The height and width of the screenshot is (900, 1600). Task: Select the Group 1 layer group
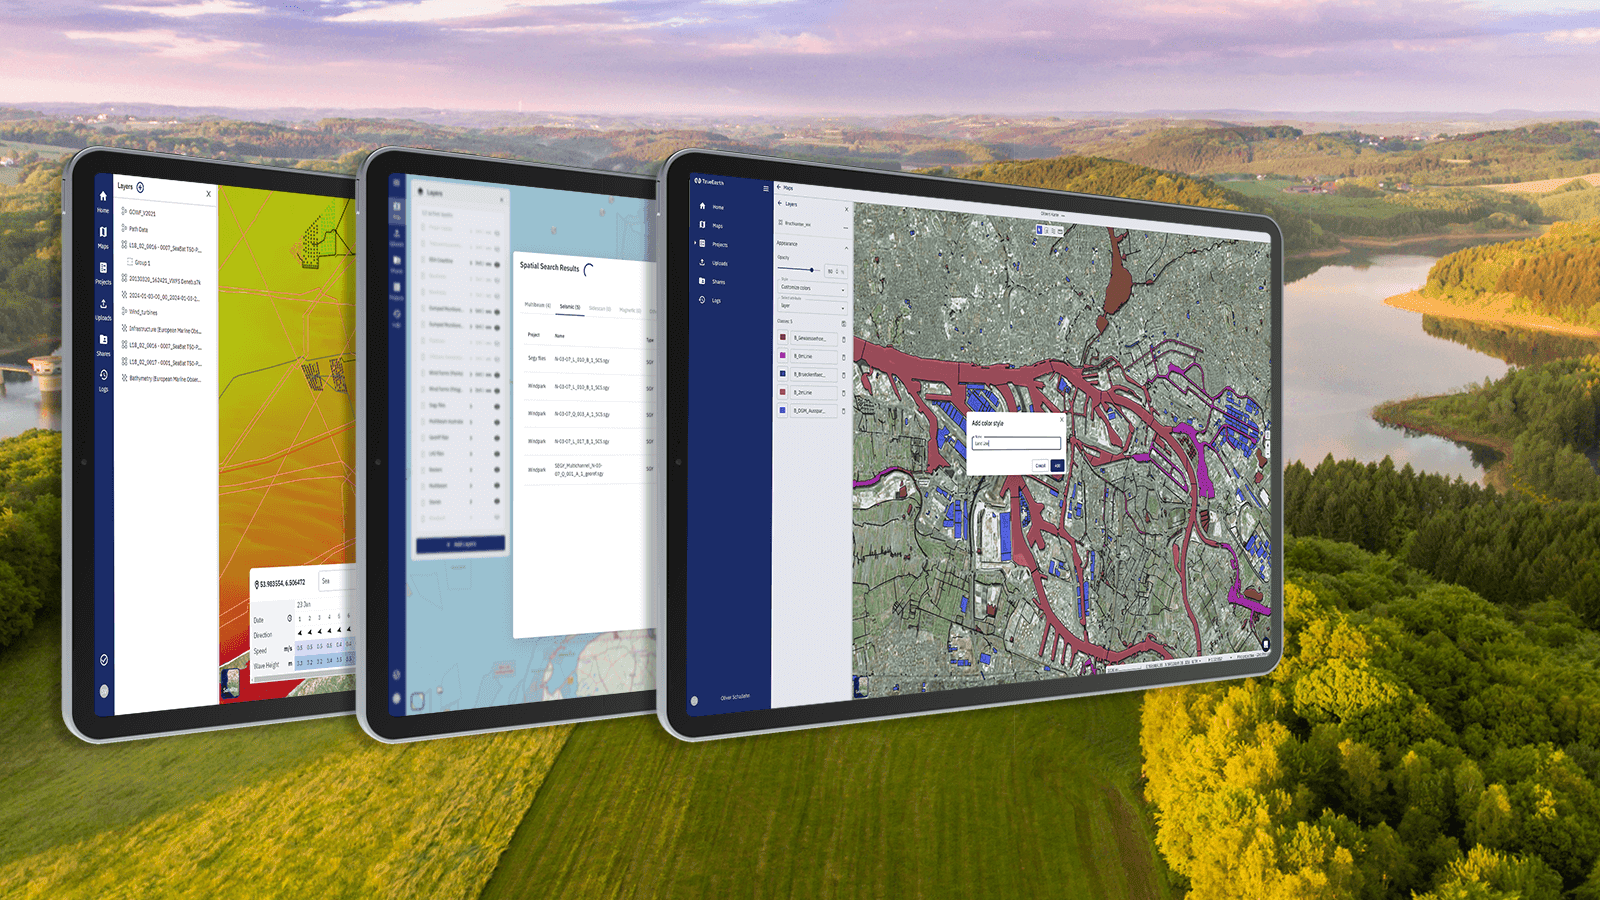pos(139,263)
